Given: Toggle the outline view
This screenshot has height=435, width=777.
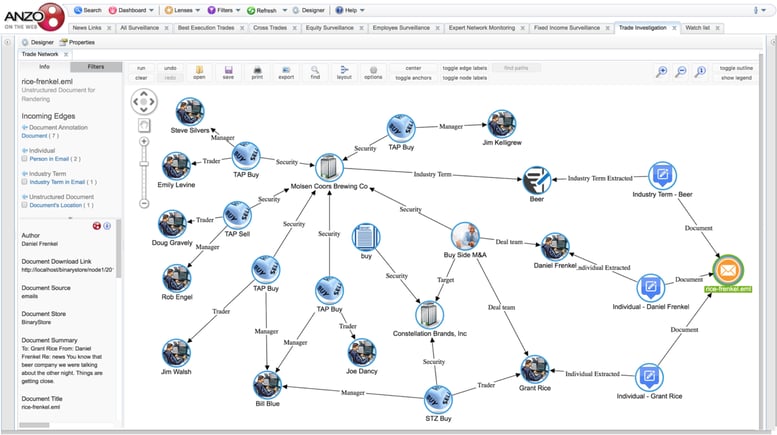Looking at the screenshot, I should [x=736, y=68].
